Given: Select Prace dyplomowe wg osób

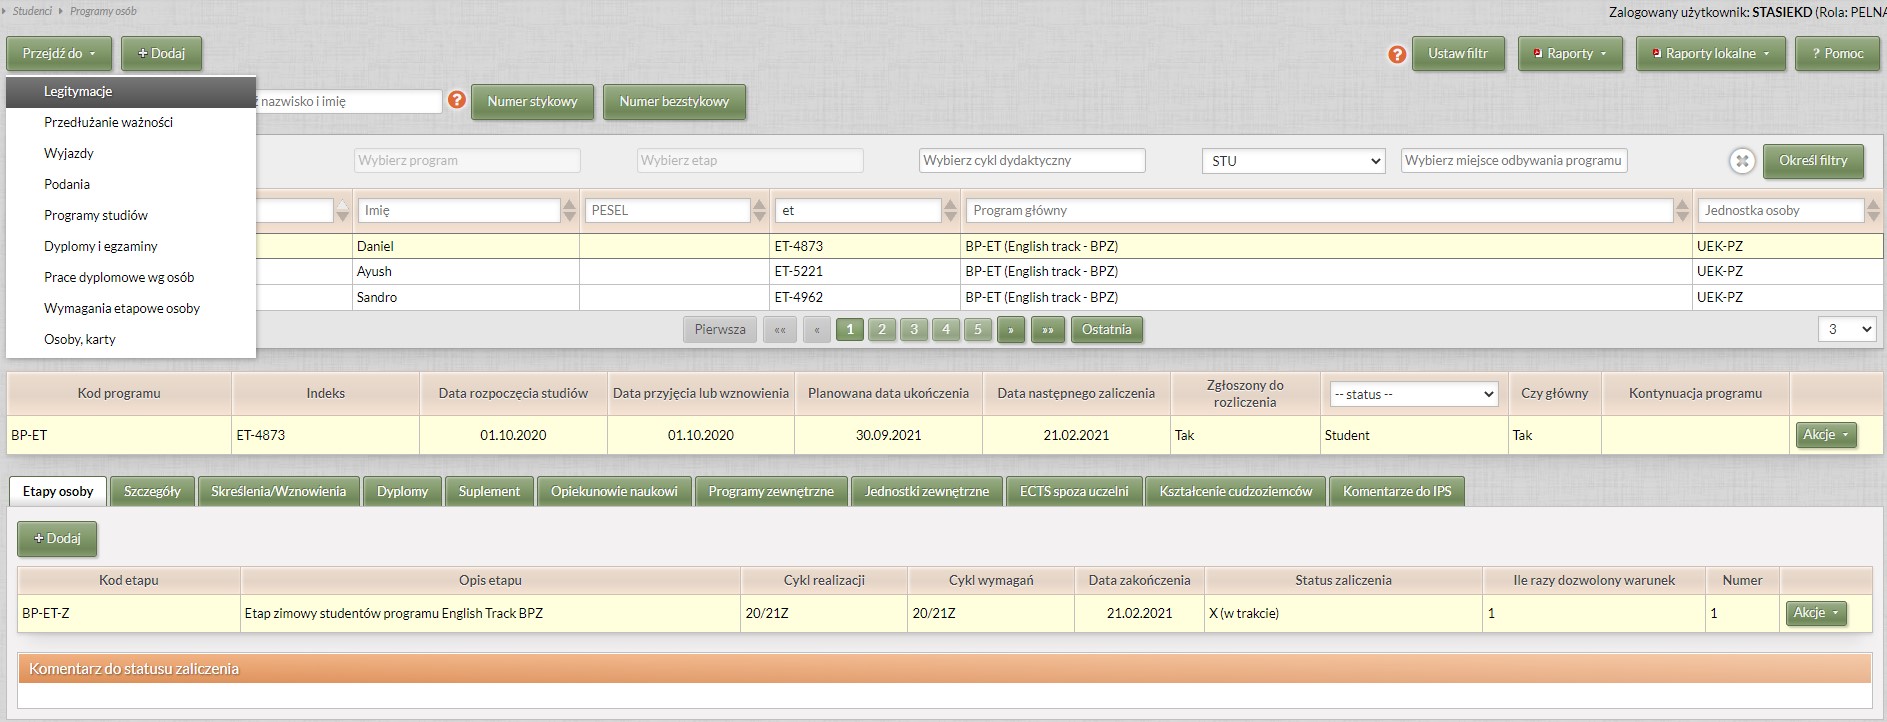Looking at the screenshot, I should (x=131, y=277).
